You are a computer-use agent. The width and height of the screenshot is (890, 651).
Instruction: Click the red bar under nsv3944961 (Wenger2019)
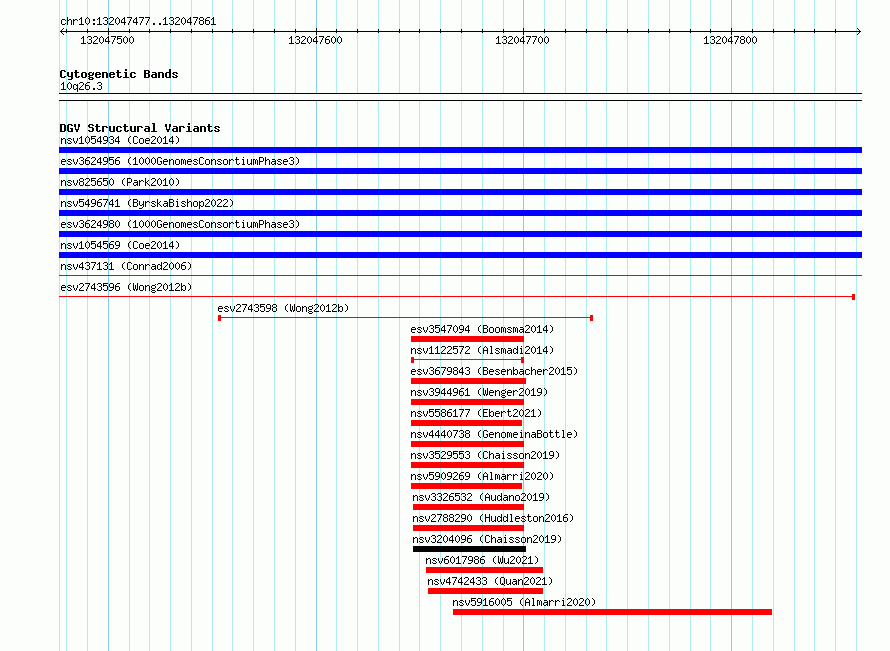pos(467,402)
